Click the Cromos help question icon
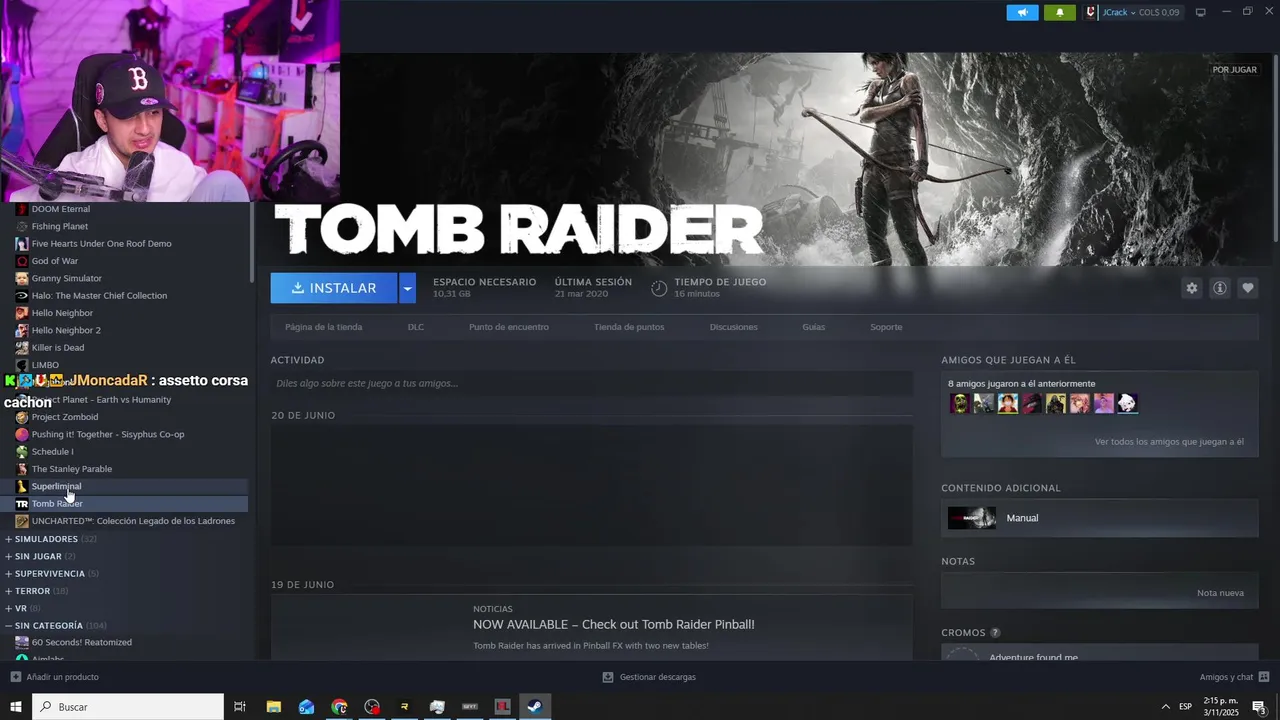 click(995, 633)
